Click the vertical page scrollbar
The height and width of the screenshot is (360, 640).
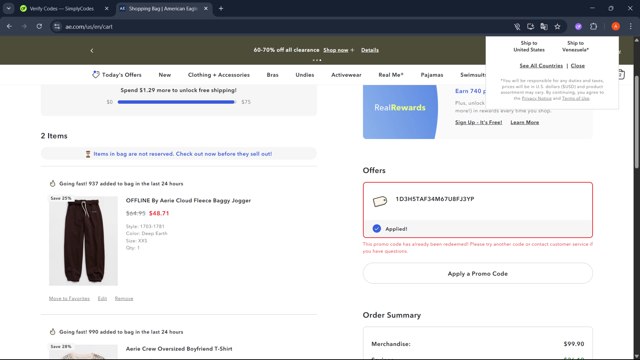point(636,122)
